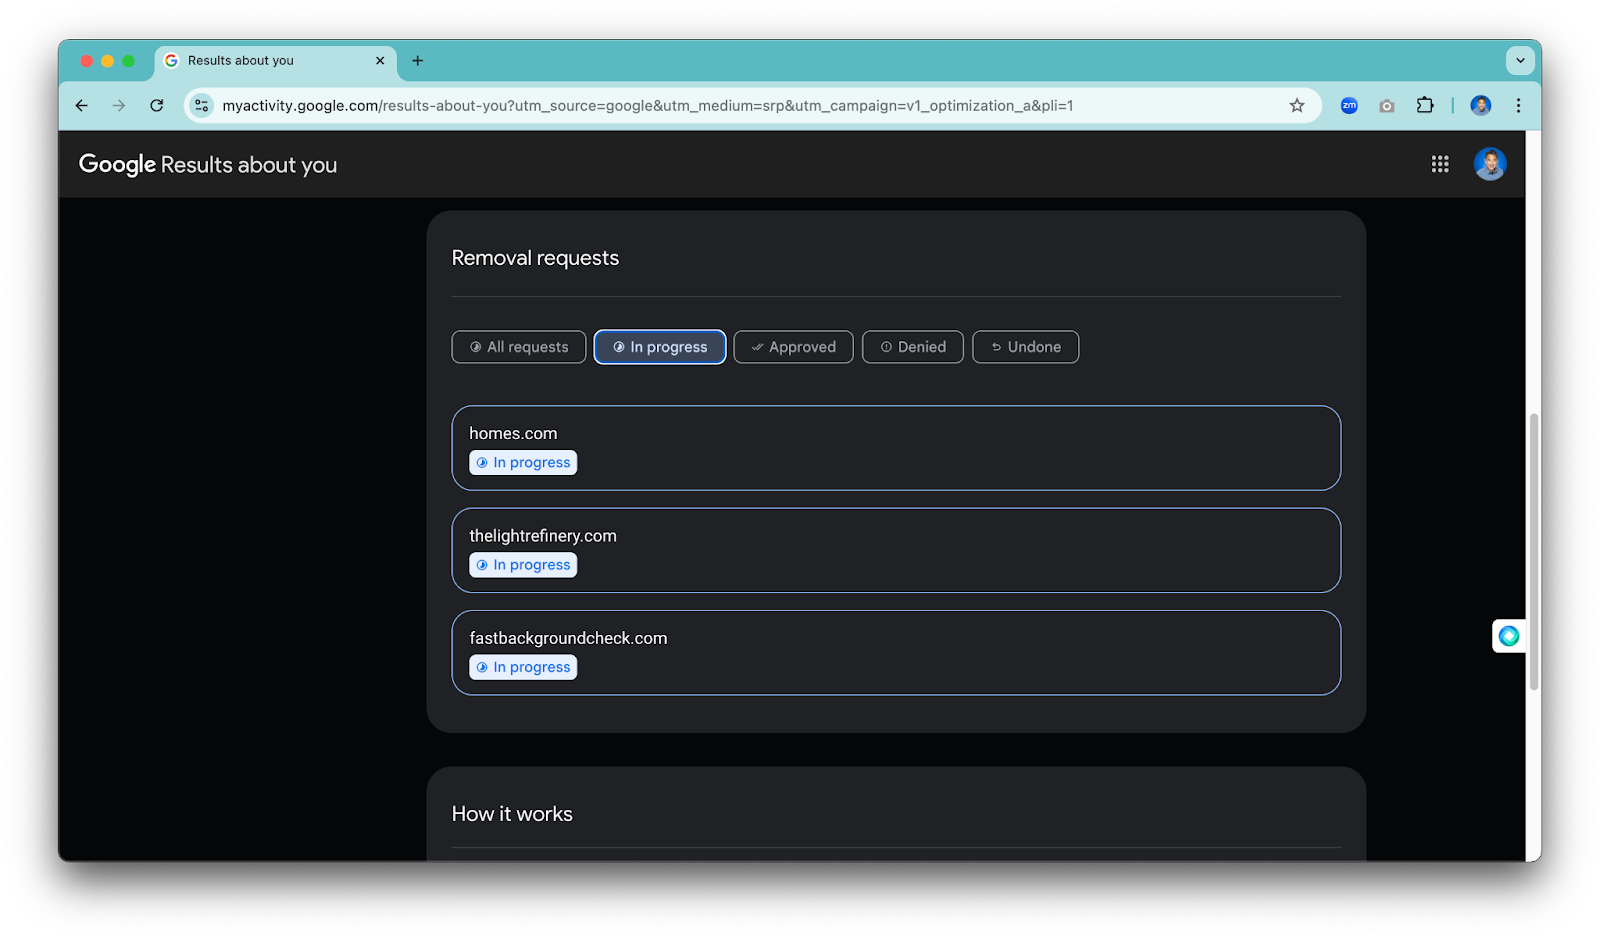Click In progress badge under homes.com
Viewport: 1600px width, 939px height.
pos(523,463)
